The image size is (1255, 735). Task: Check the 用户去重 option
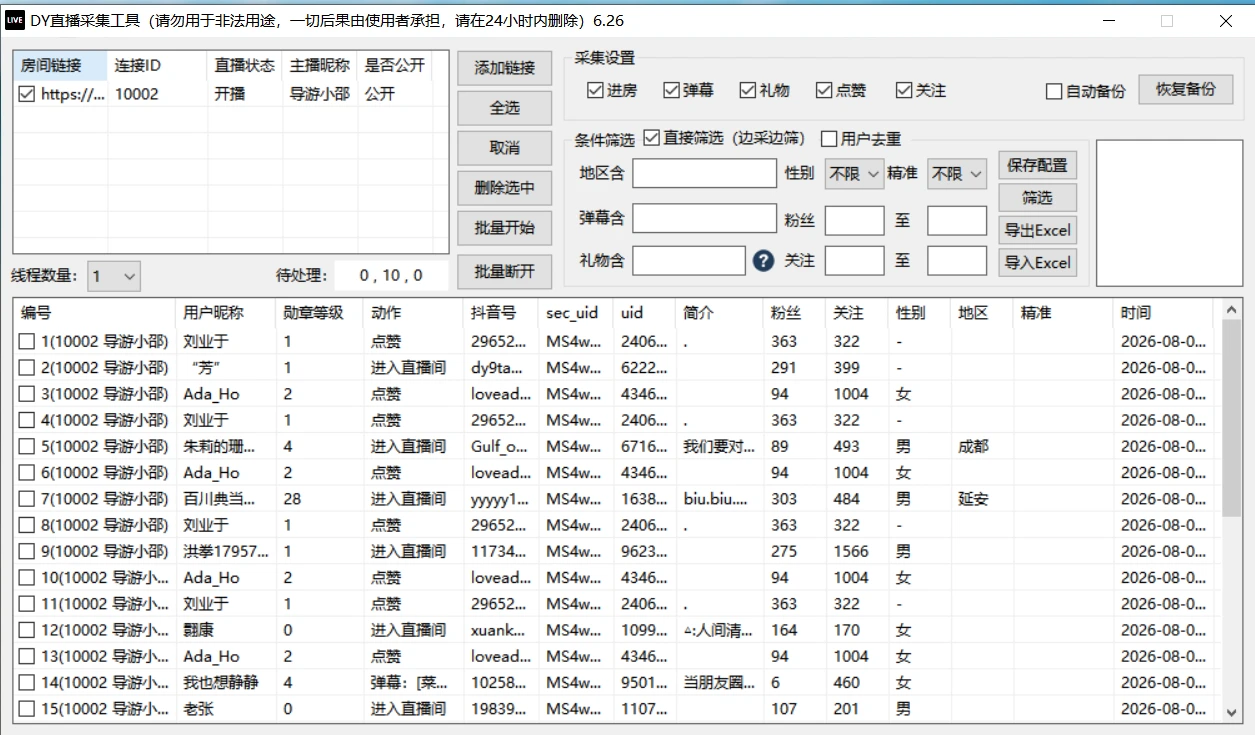coord(829,138)
